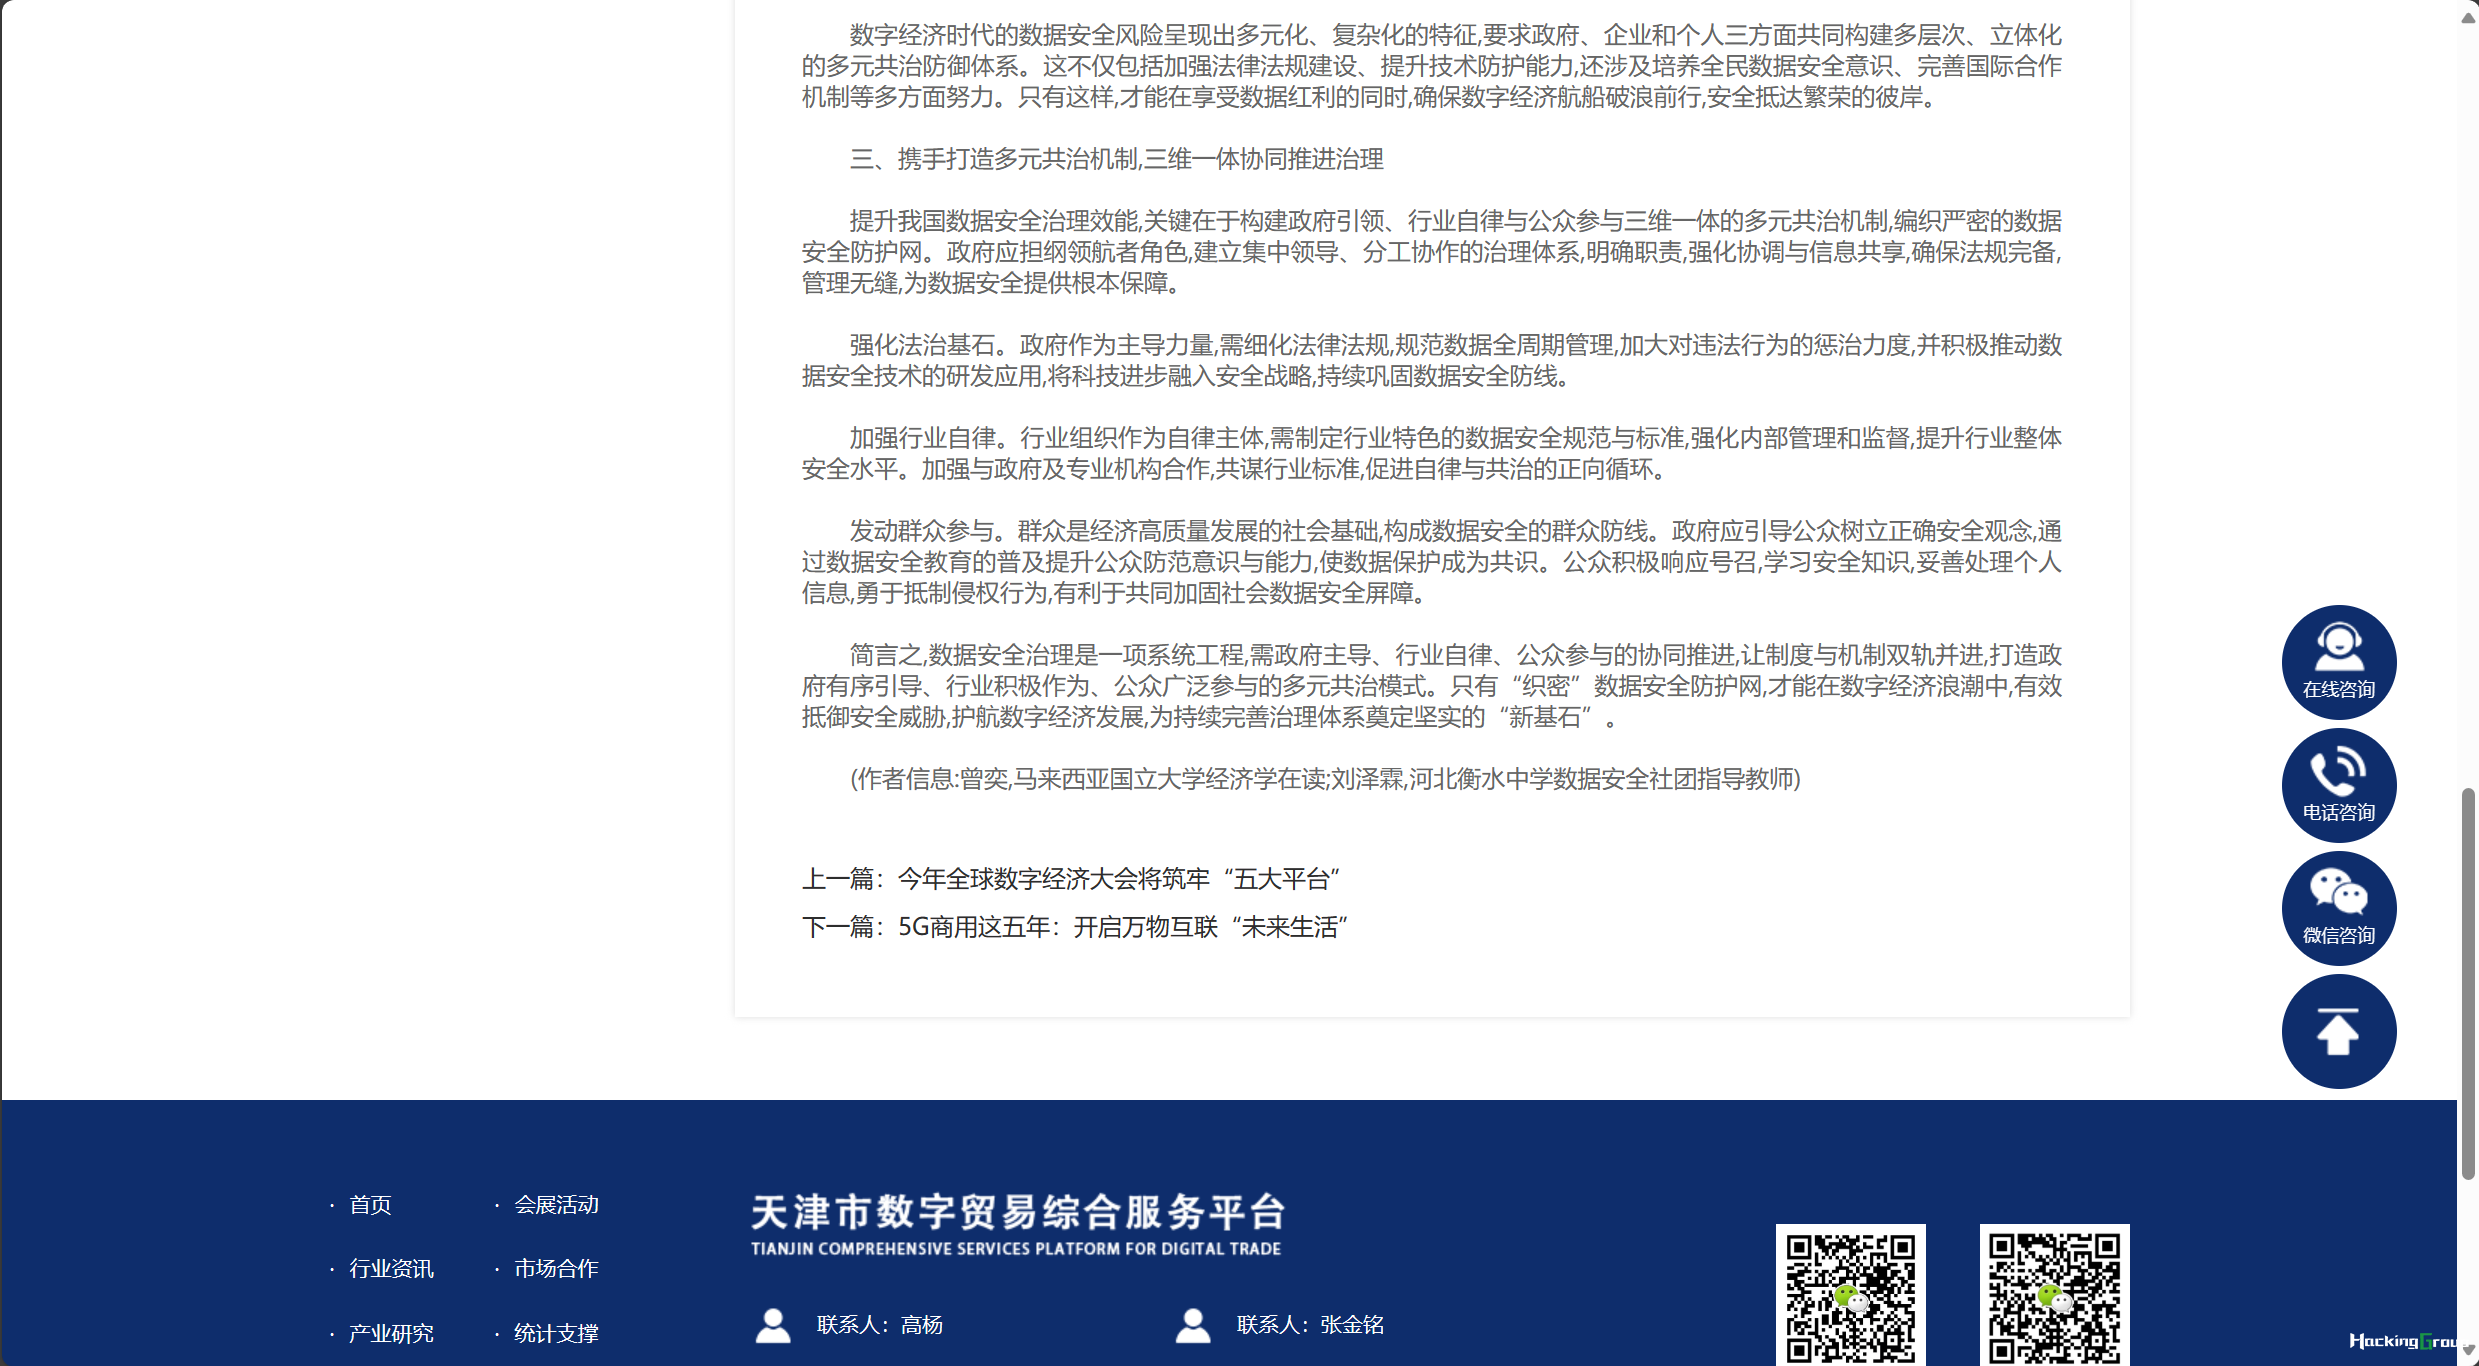Click the person icon beside 联系人：高杨
This screenshot has width=2479, height=1366.
pyautogui.click(x=772, y=1325)
